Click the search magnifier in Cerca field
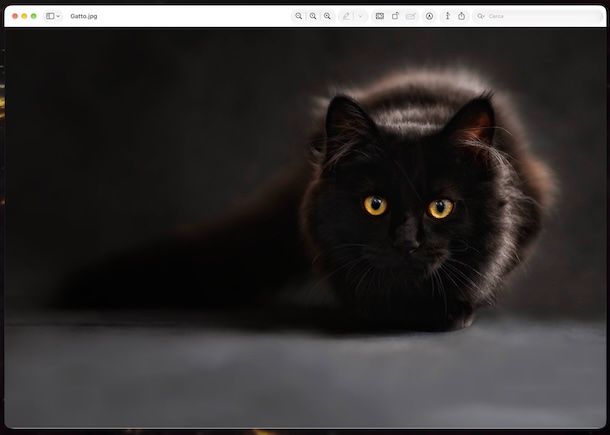The height and width of the screenshot is (435, 610). [x=480, y=16]
